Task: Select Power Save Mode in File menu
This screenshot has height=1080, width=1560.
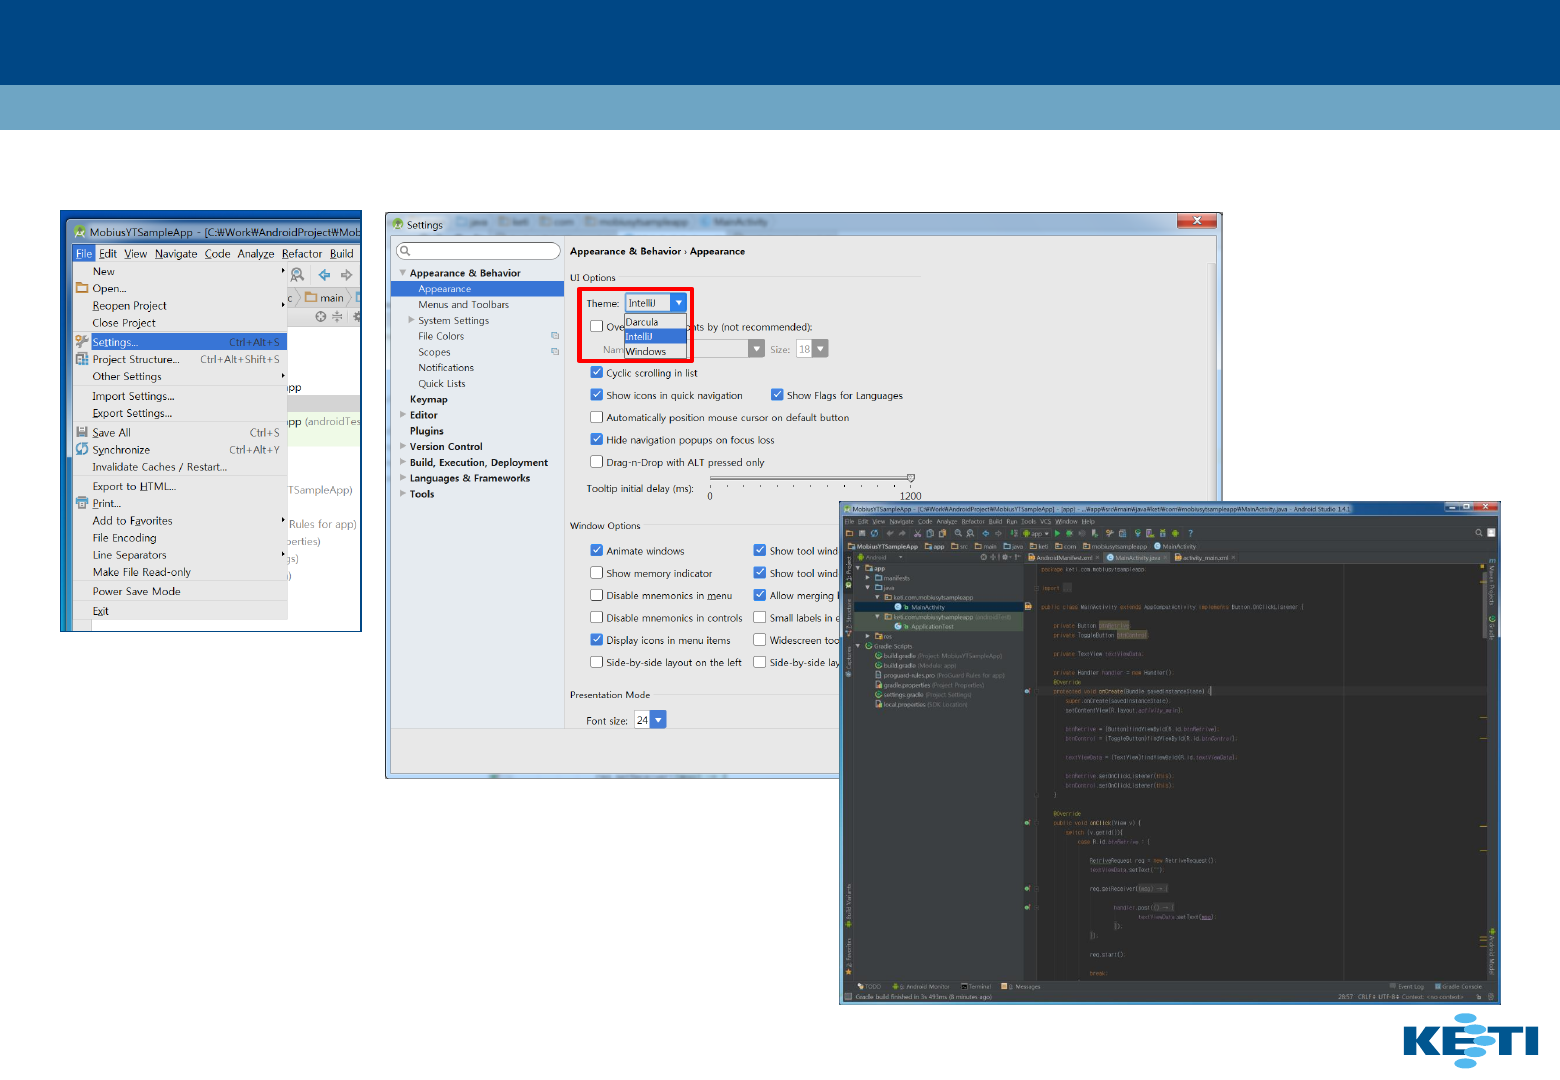Action: pos(180,591)
